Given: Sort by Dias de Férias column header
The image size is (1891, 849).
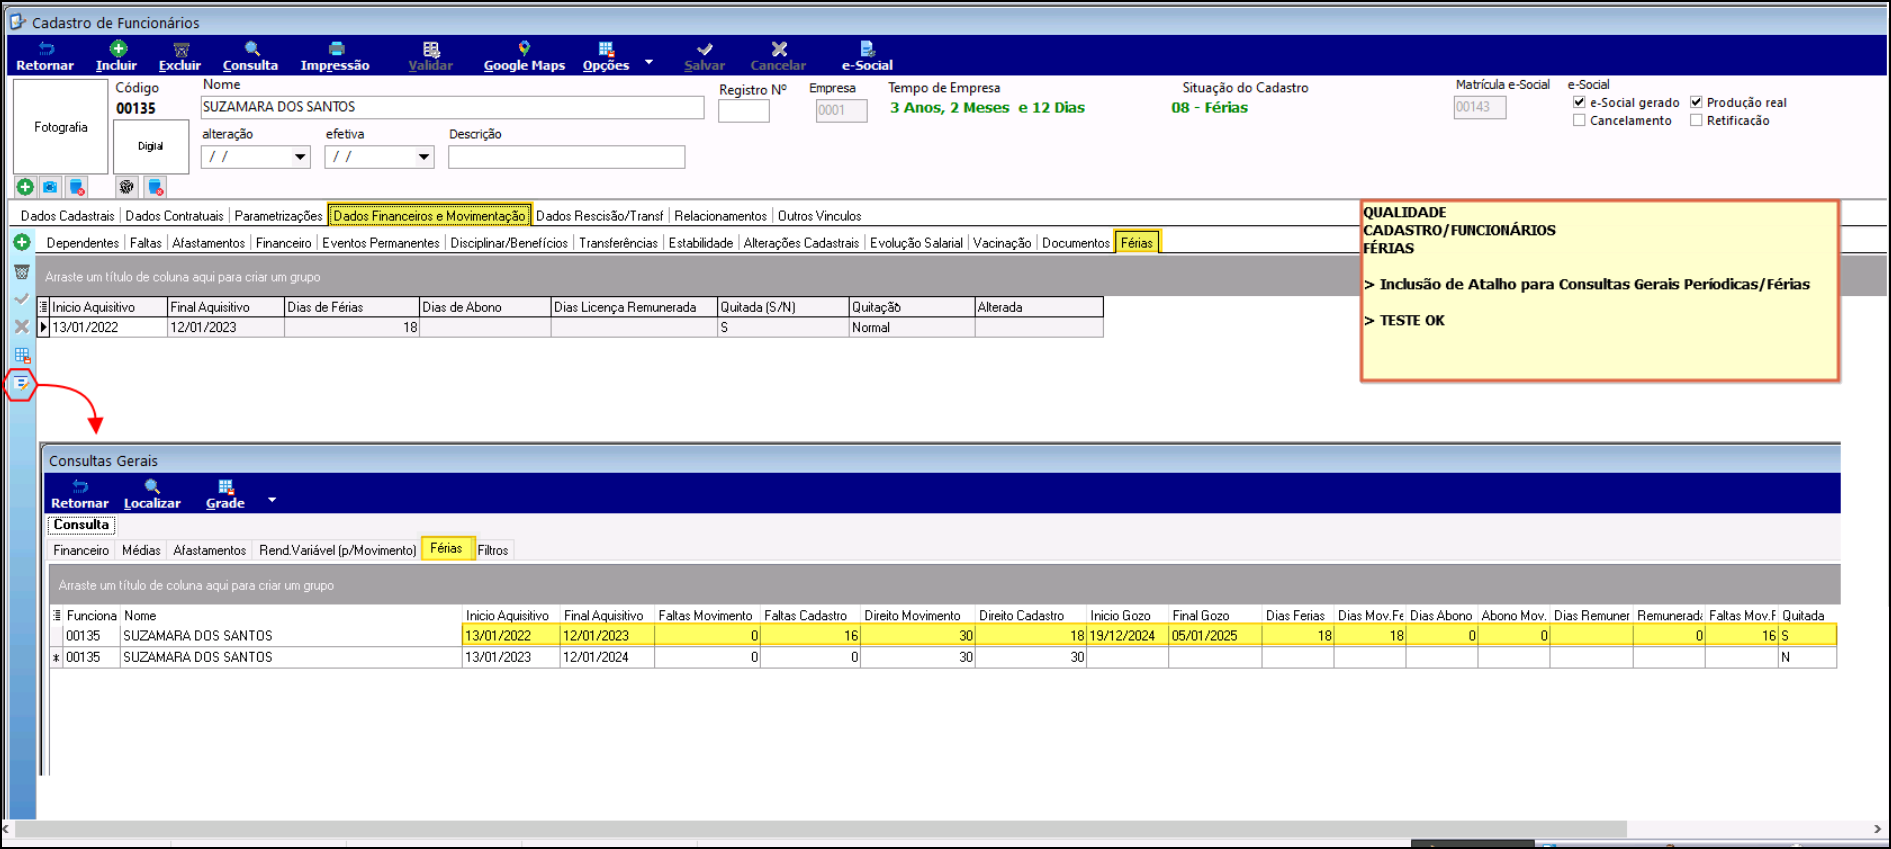Looking at the screenshot, I should pyautogui.click(x=351, y=307).
